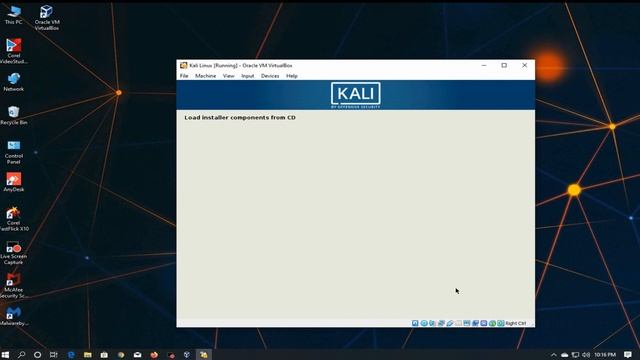Viewport: 640px width, 360px height.
Task: Open File Explorer from taskbar
Action: click(87, 355)
